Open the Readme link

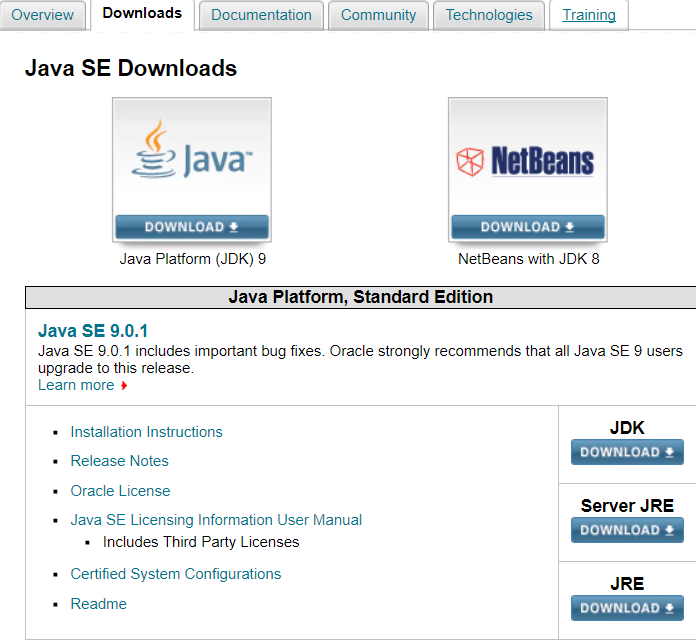[99, 604]
